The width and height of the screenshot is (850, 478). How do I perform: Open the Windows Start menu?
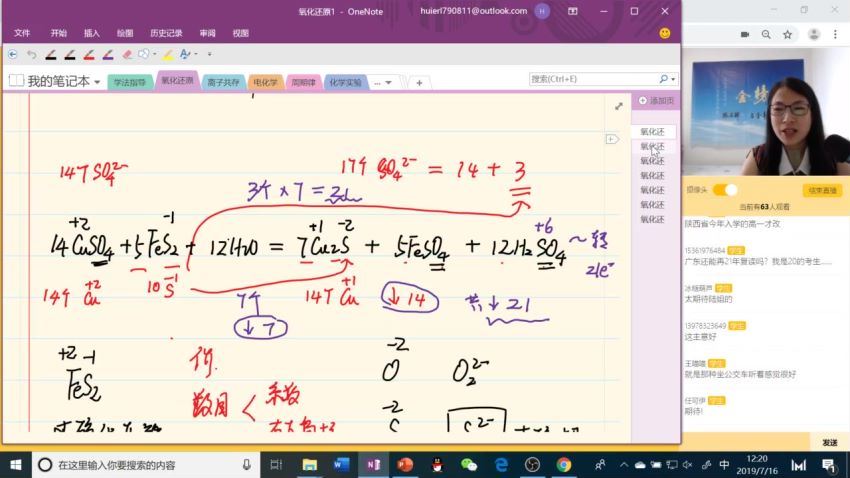[16, 465]
